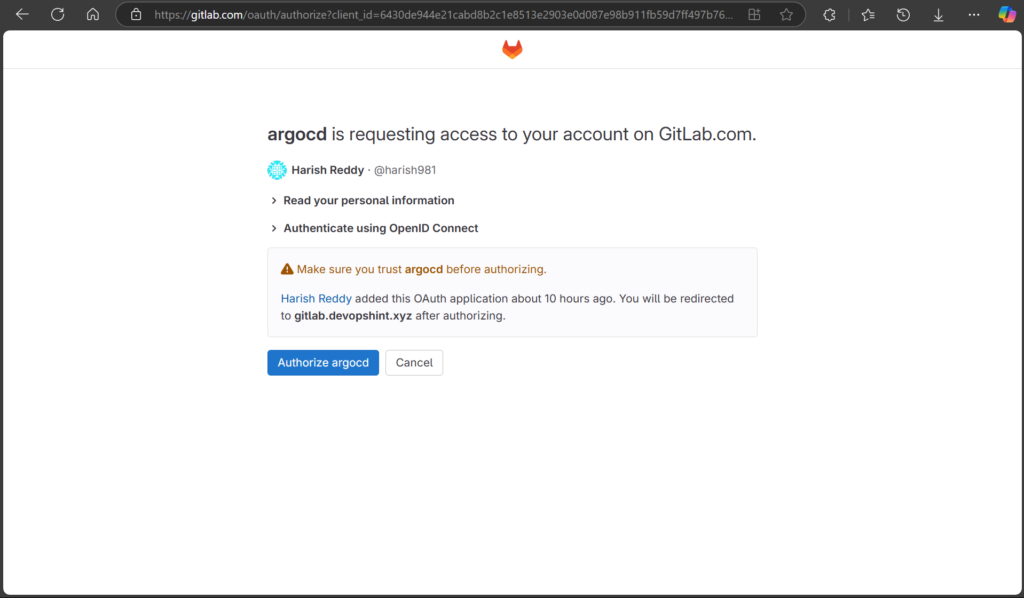Expand Read your personal information scope

362,200
